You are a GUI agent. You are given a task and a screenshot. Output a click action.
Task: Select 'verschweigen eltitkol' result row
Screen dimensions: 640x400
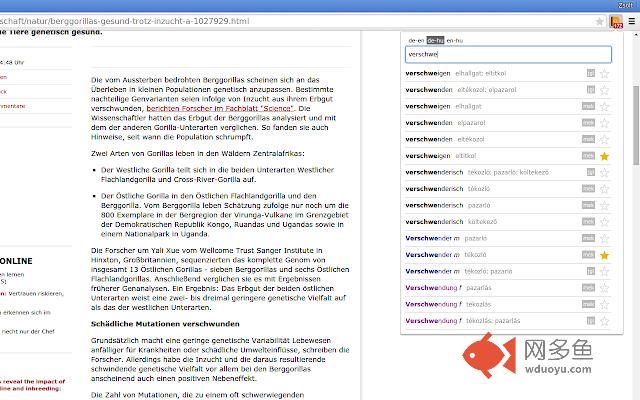[508, 156]
